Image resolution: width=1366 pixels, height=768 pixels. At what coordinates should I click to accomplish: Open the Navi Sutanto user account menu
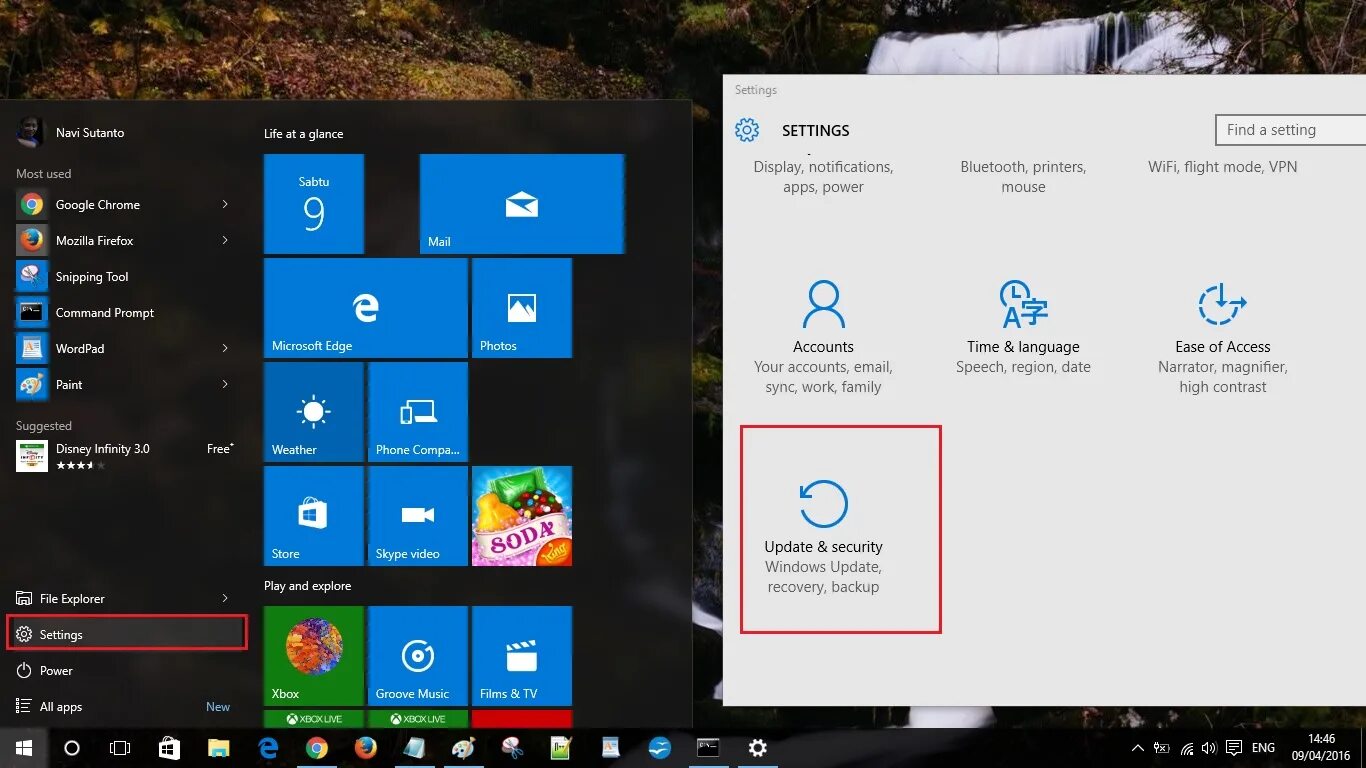click(71, 132)
